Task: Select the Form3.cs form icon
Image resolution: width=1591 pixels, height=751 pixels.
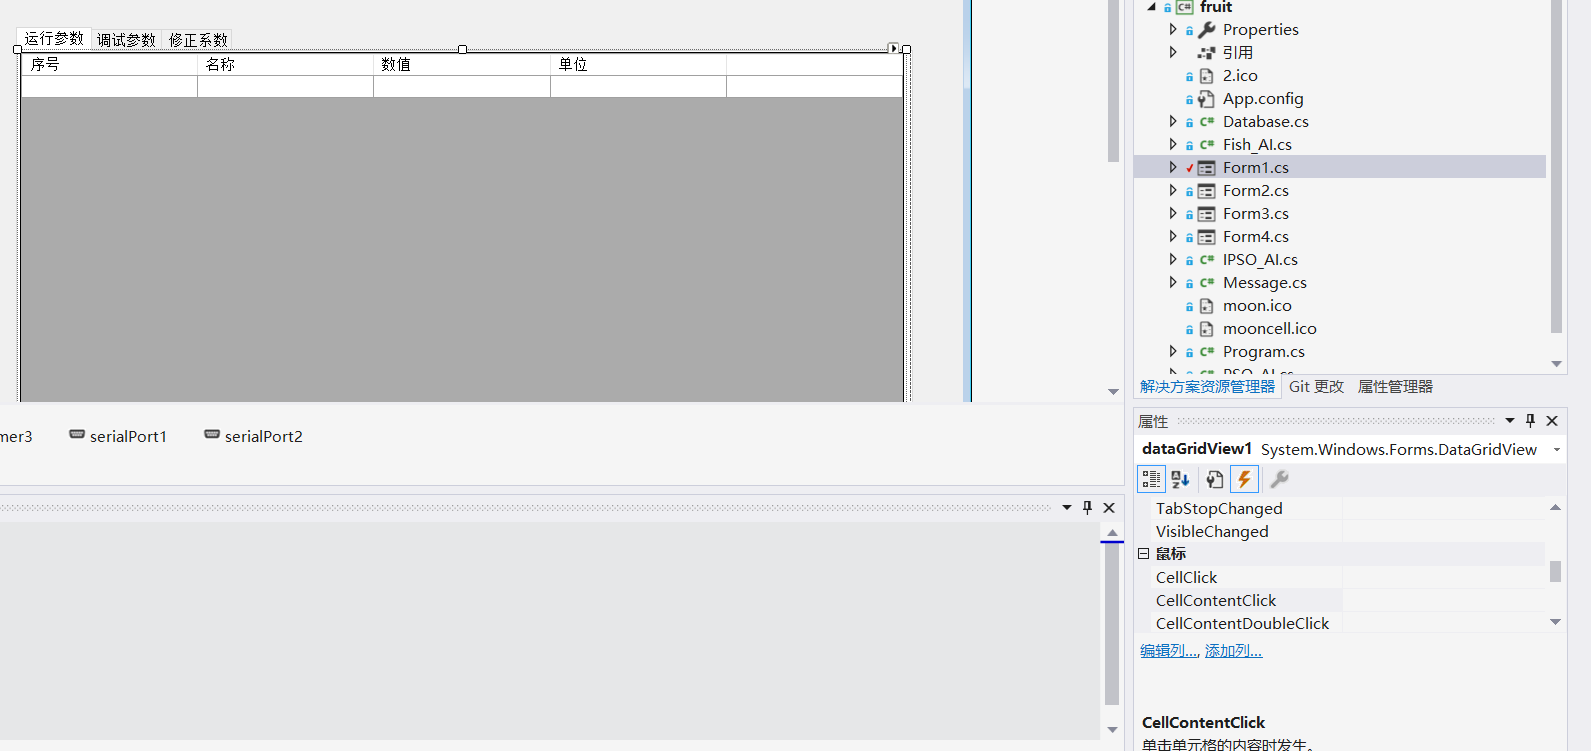Action: point(1207,214)
